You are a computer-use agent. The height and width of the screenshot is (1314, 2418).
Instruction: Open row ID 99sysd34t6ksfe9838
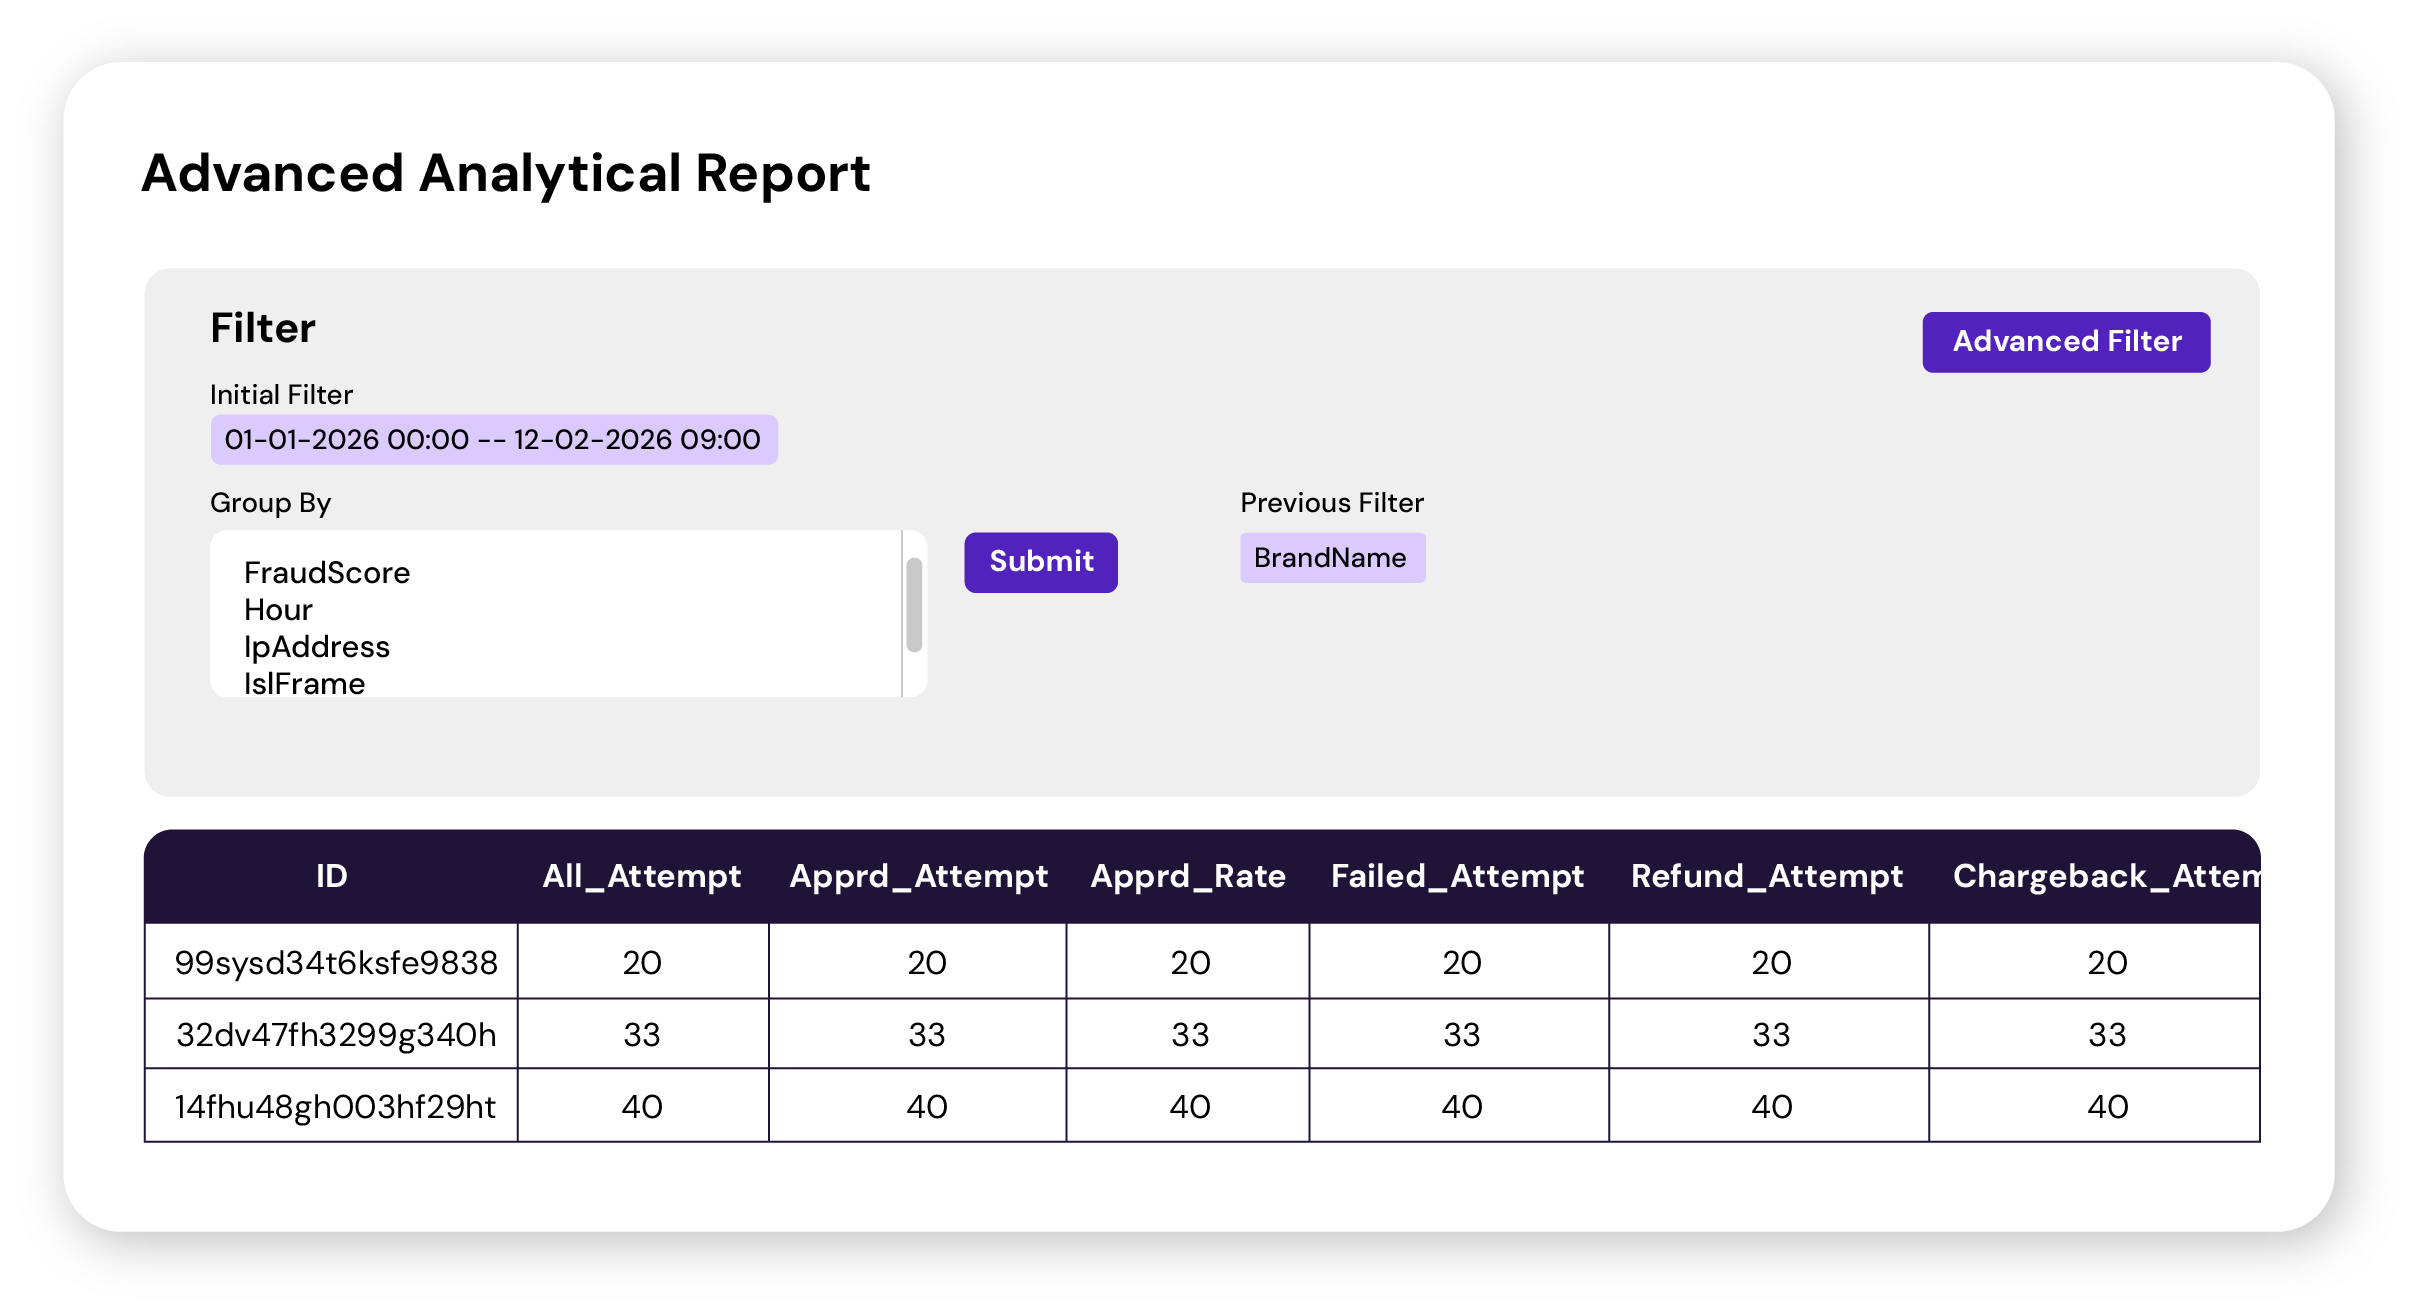click(x=335, y=962)
